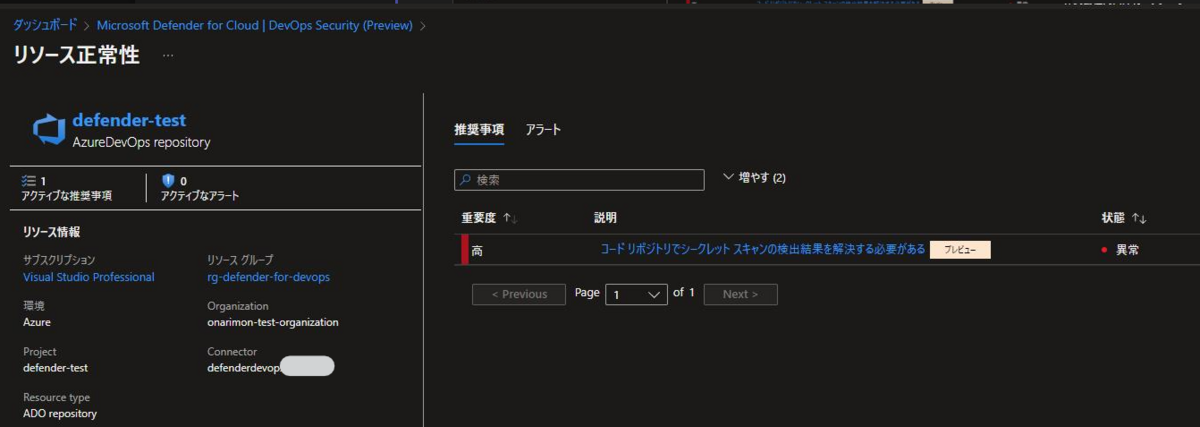Open the Visual Studio Professional subscription link

pos(89,277)
